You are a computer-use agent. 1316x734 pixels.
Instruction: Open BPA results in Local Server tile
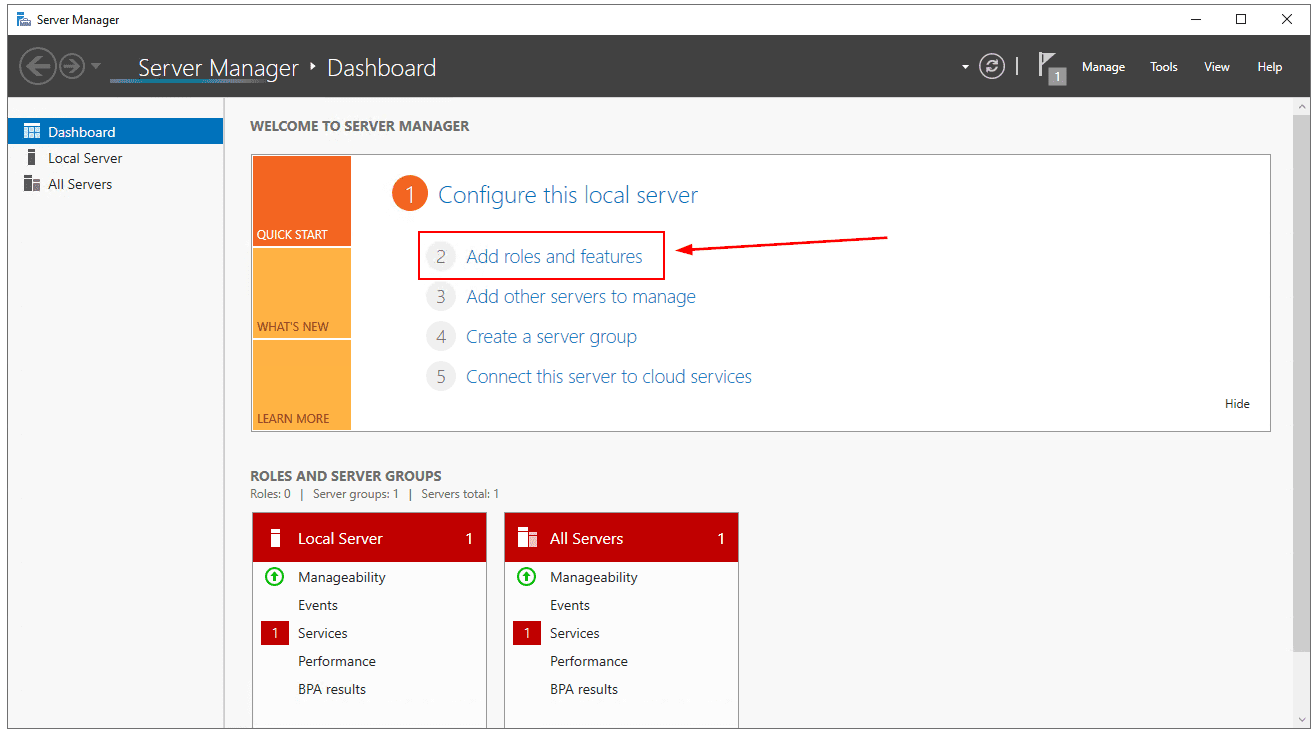[x=332, y=689]
